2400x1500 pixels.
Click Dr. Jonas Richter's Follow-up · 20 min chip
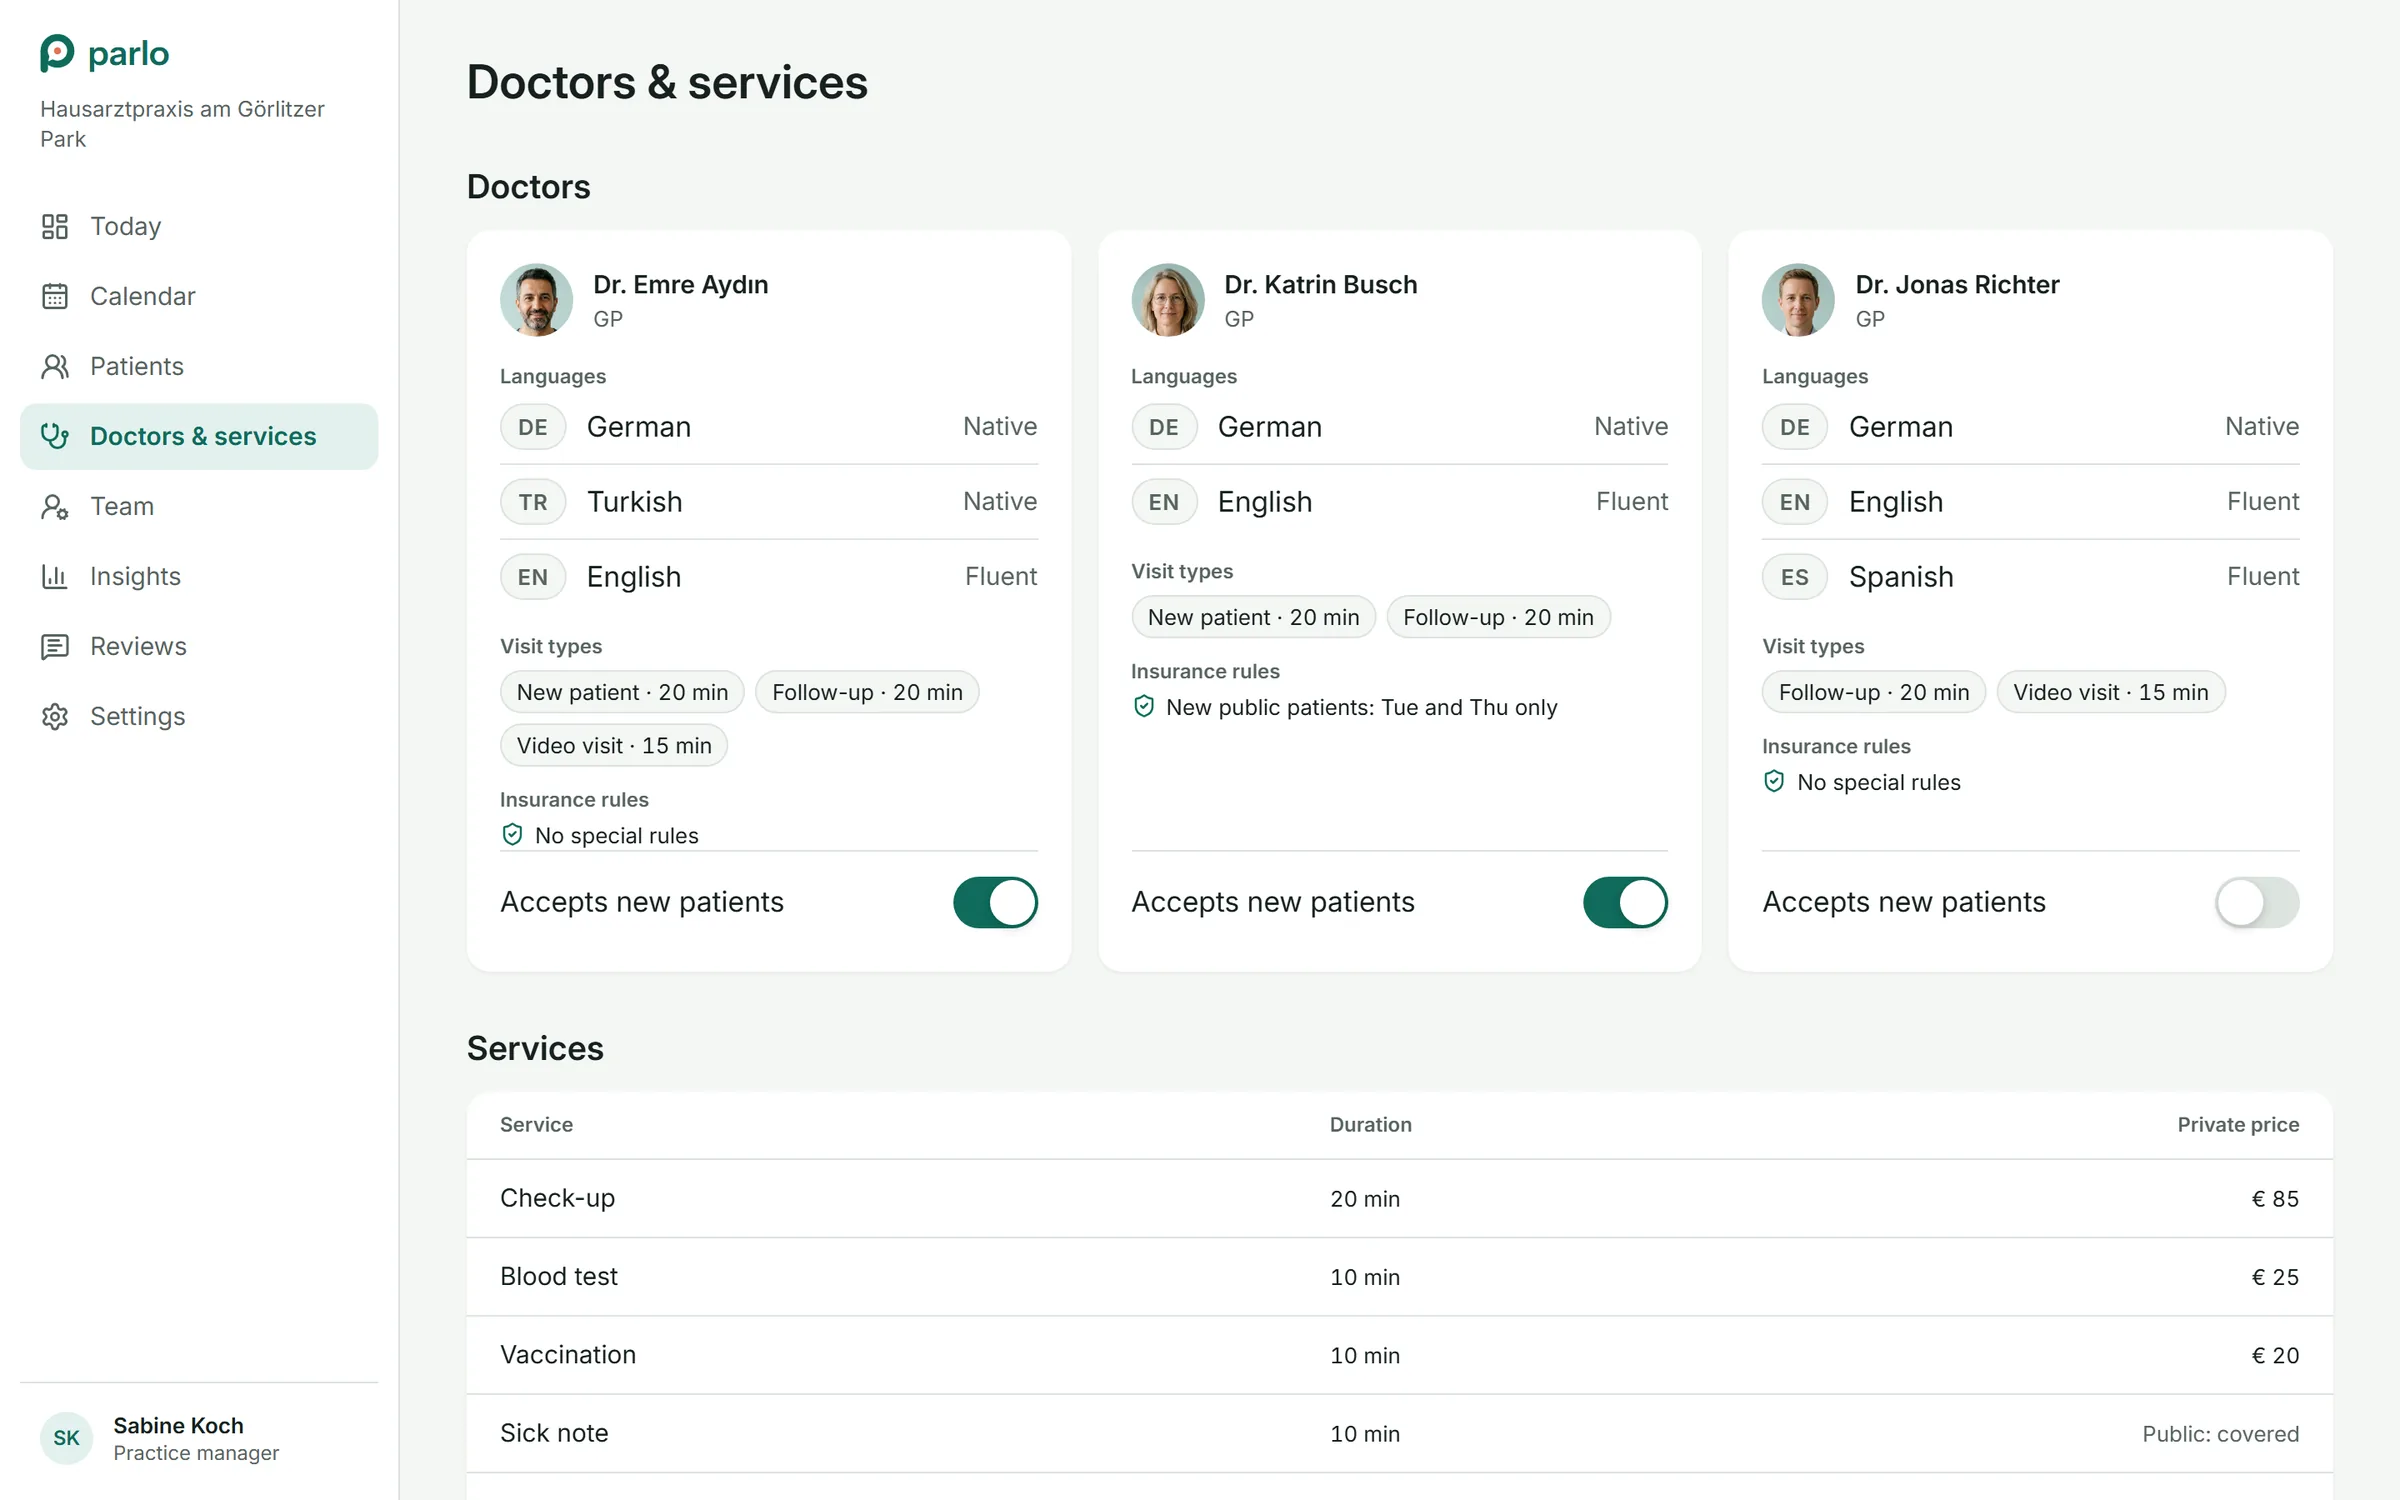[1873, 693]
